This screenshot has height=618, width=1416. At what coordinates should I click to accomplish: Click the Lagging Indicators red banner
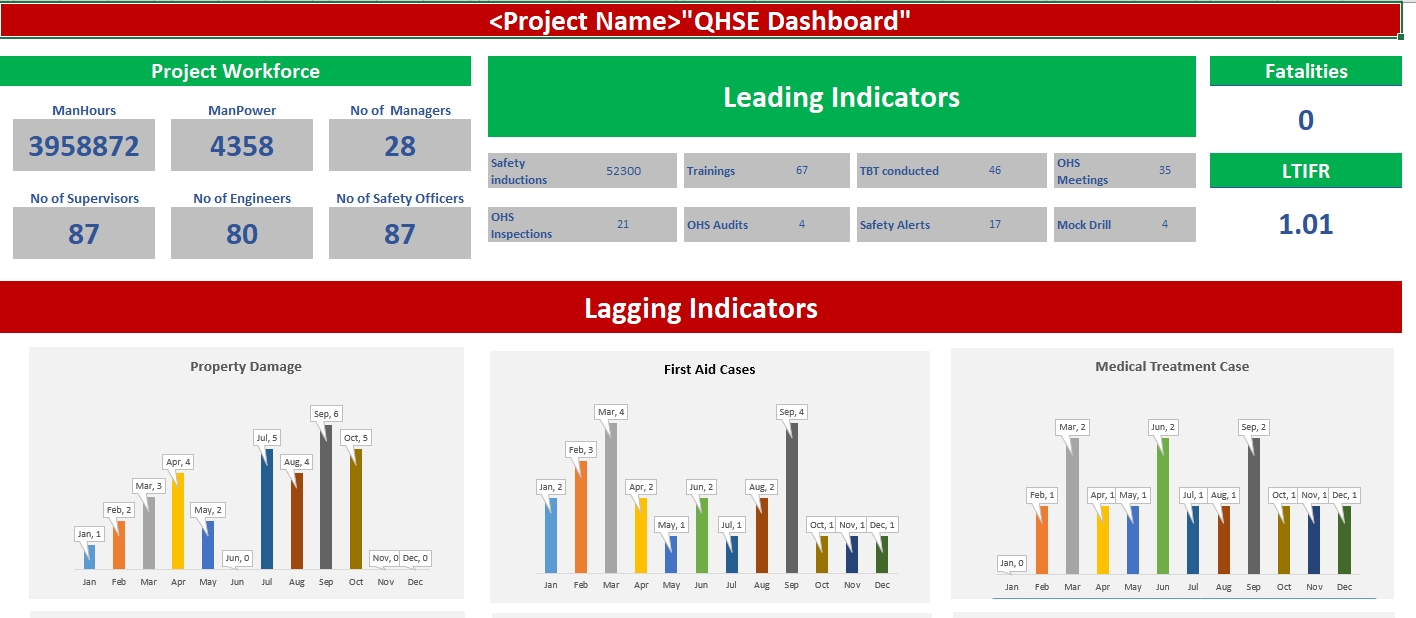(x=701, y=307)
